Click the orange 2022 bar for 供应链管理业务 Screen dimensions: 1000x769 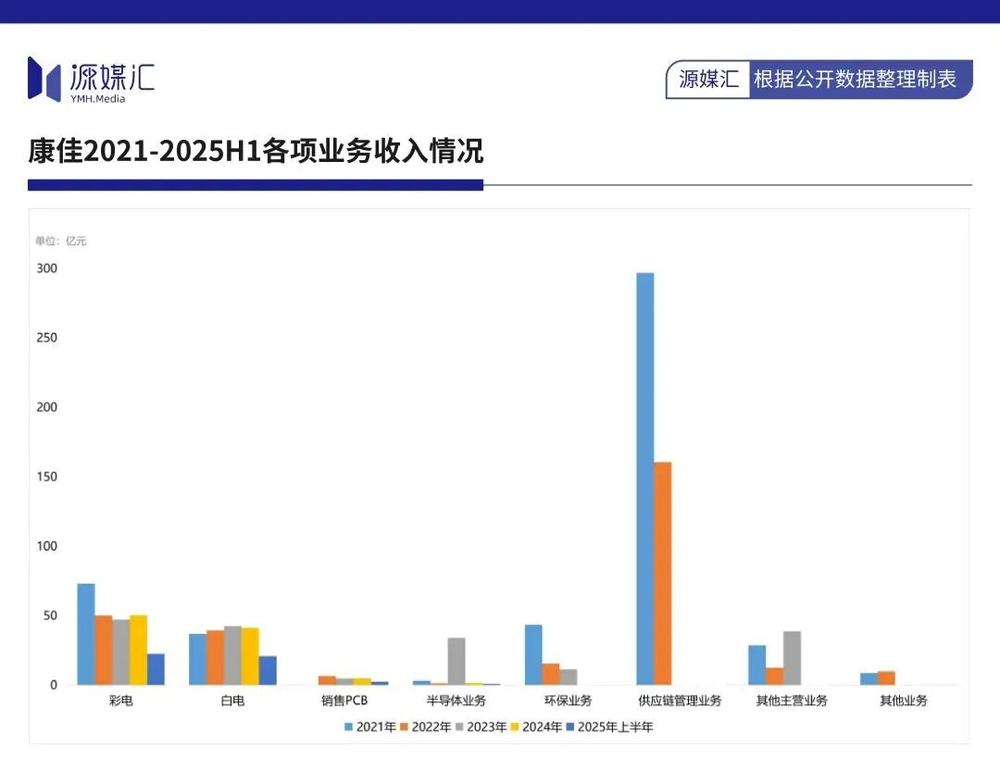click(x=663, y=574)
